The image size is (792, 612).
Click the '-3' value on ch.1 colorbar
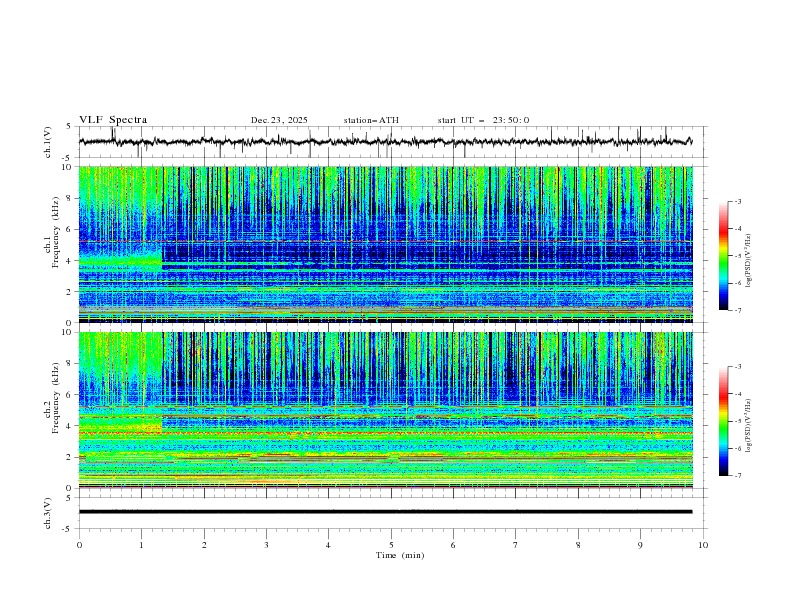(738, 201)
